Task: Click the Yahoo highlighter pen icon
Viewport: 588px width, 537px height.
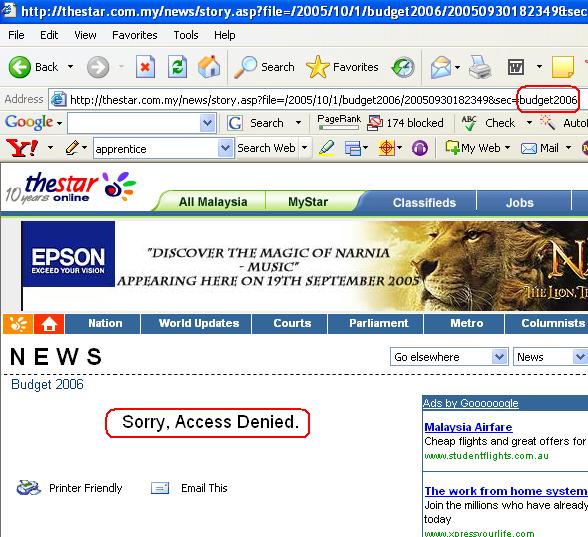Action: (327, 148)
